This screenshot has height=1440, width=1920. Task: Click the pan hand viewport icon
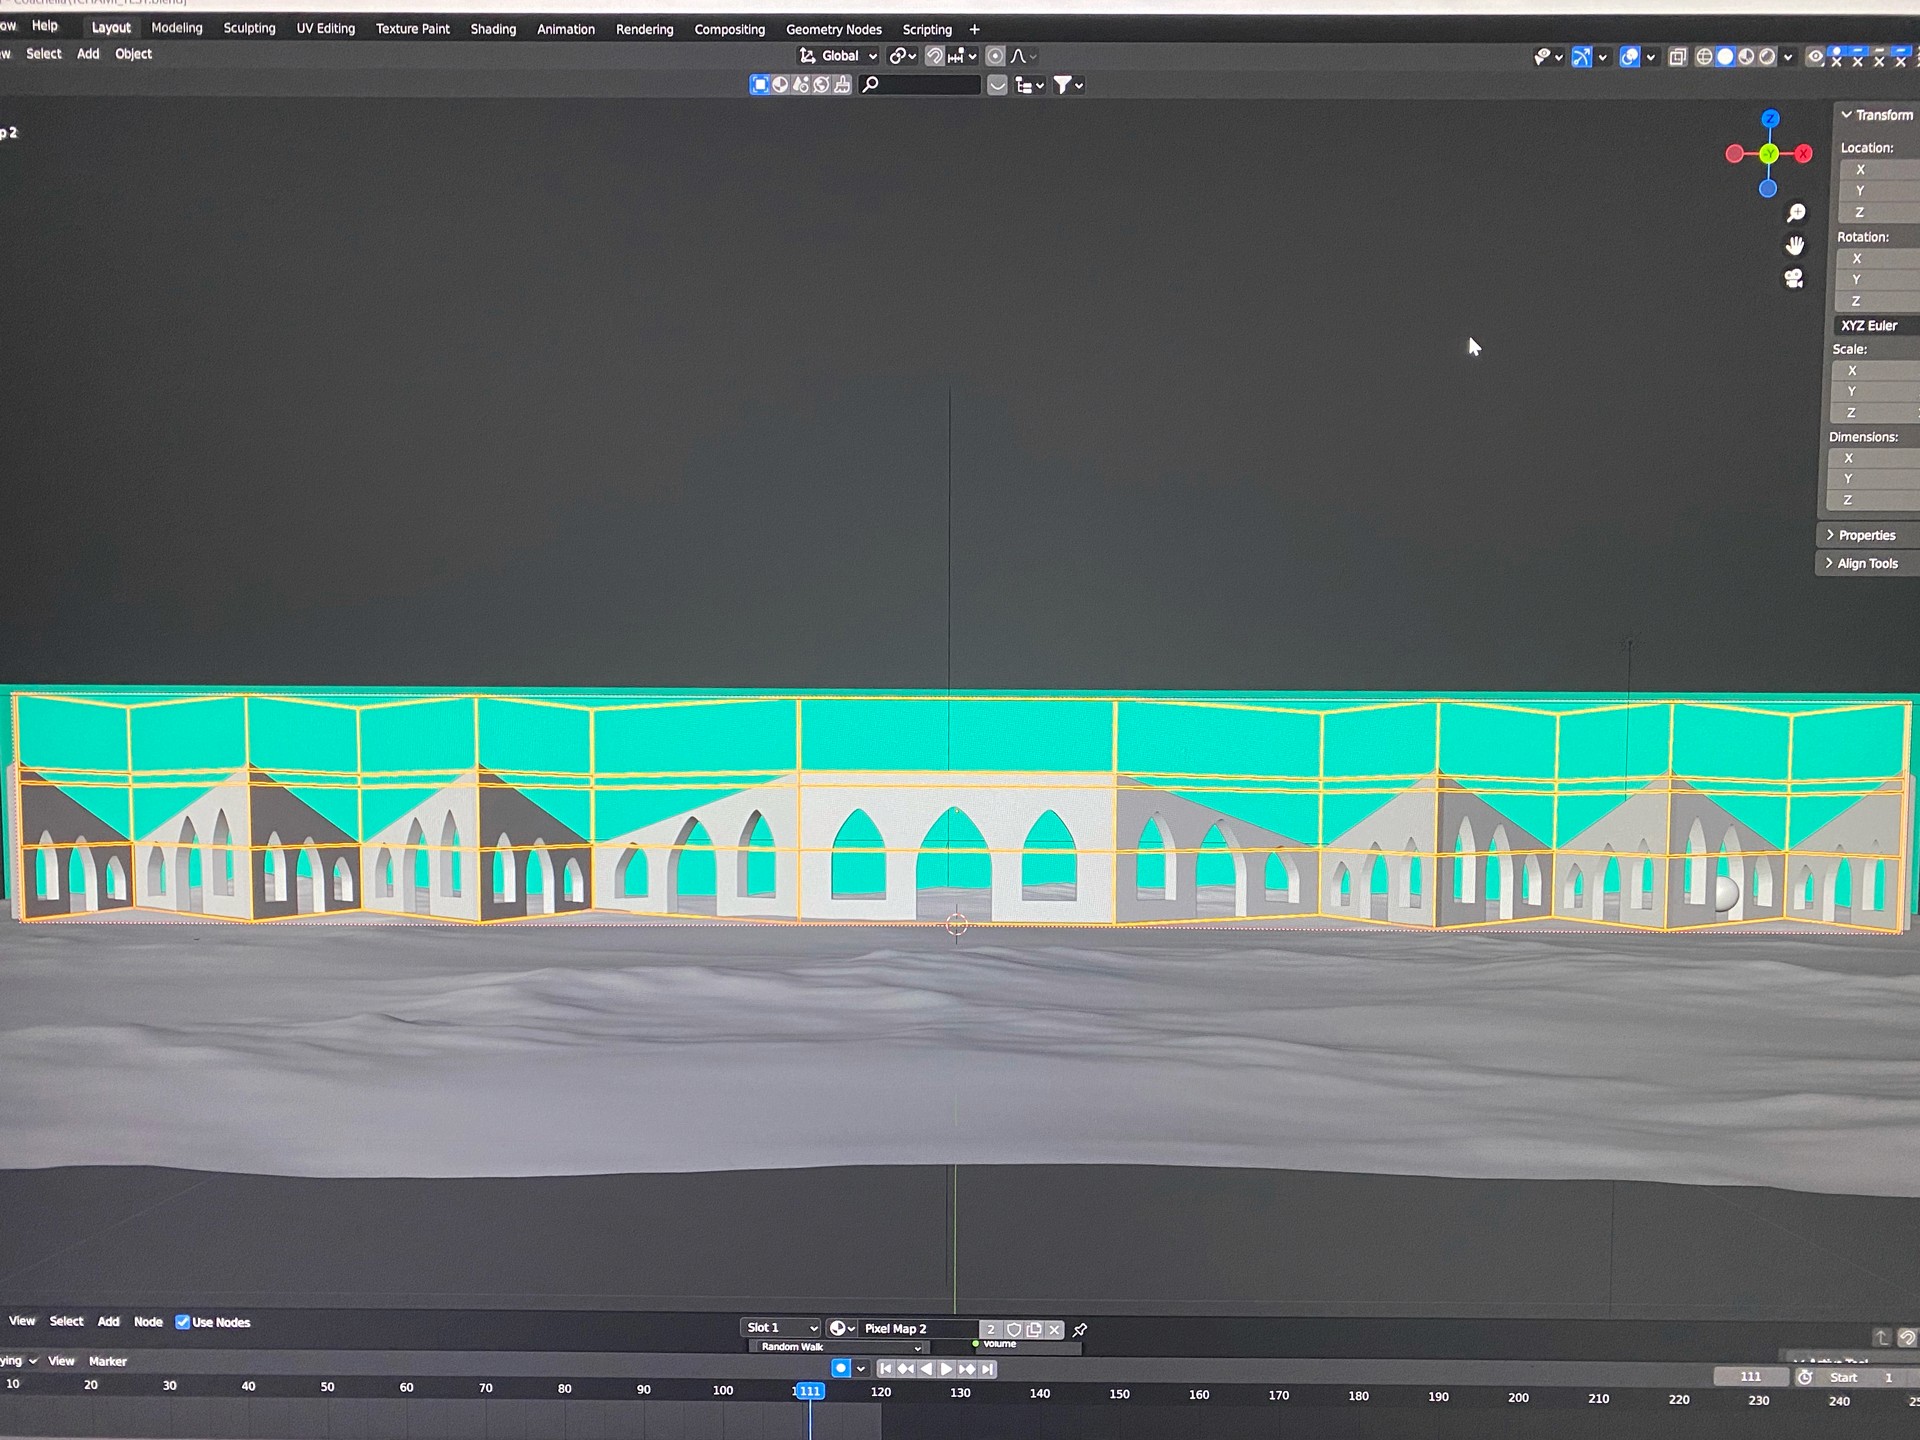pyautogui.click(x=1795, y=246)
